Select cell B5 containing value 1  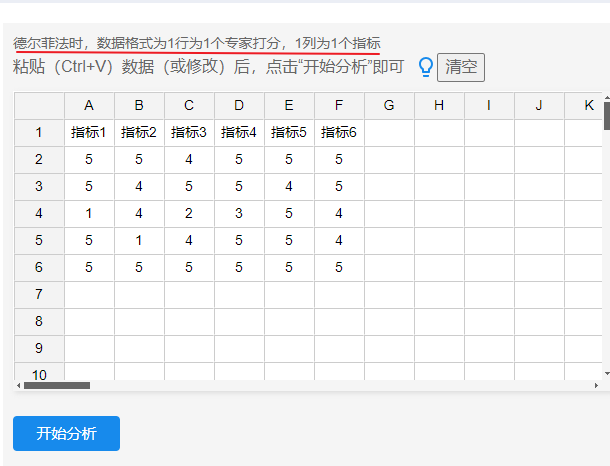139,241
